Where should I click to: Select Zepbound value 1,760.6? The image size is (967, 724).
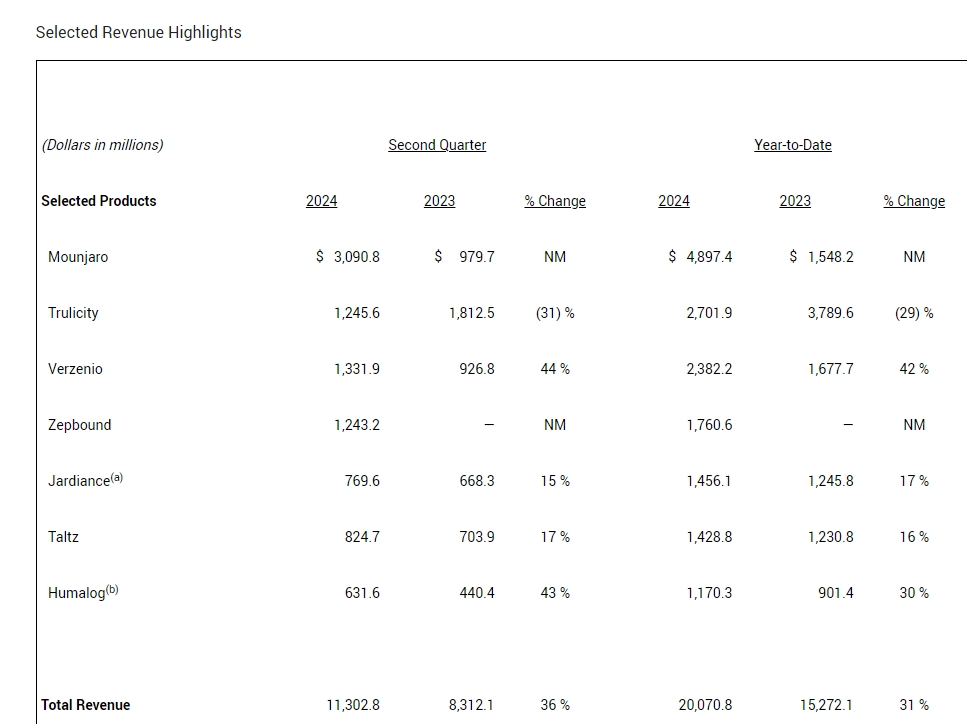(x=709, y=425)
